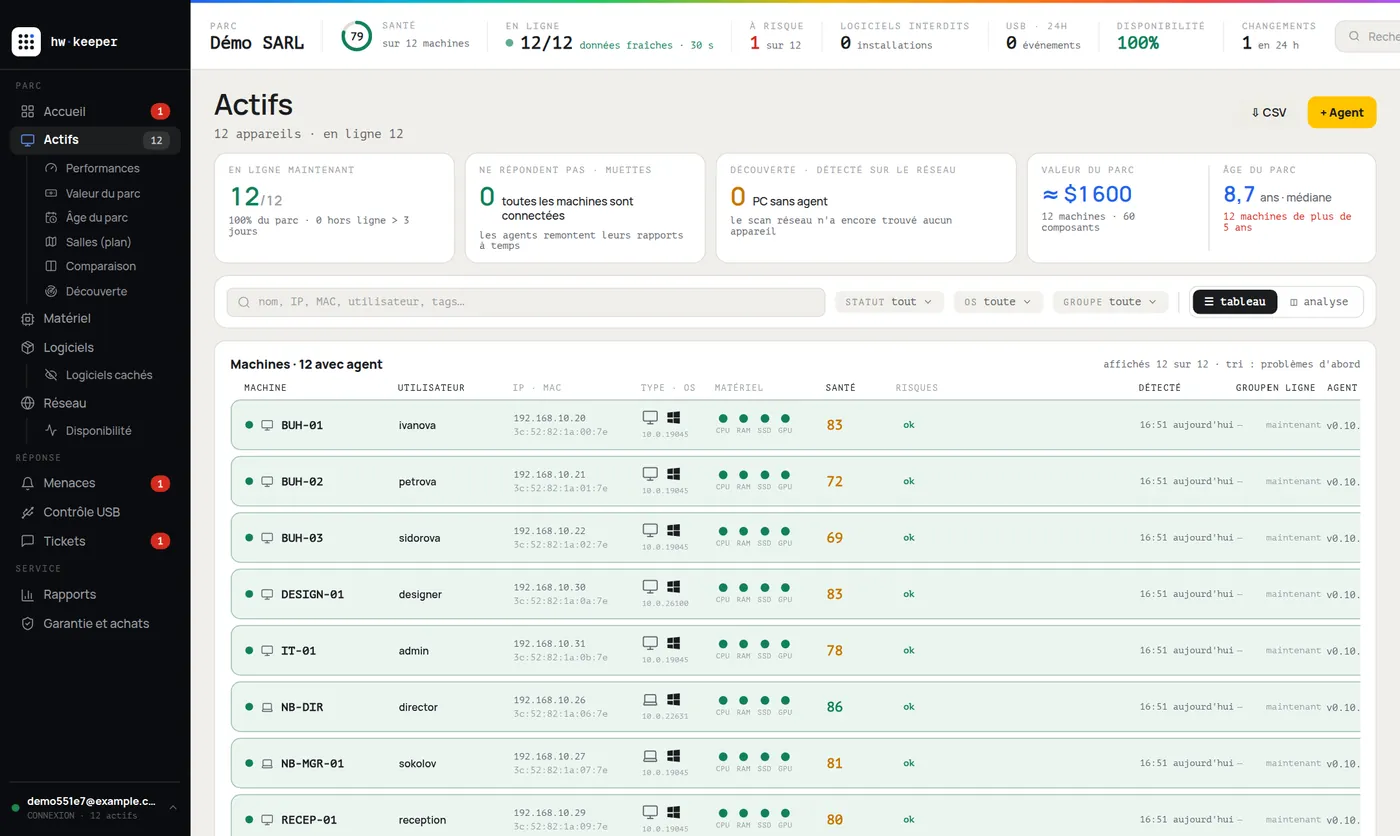Viewport: 1400px width, 836px height.
Task: Go to Âge du parc view
Action: coord(97,217)
